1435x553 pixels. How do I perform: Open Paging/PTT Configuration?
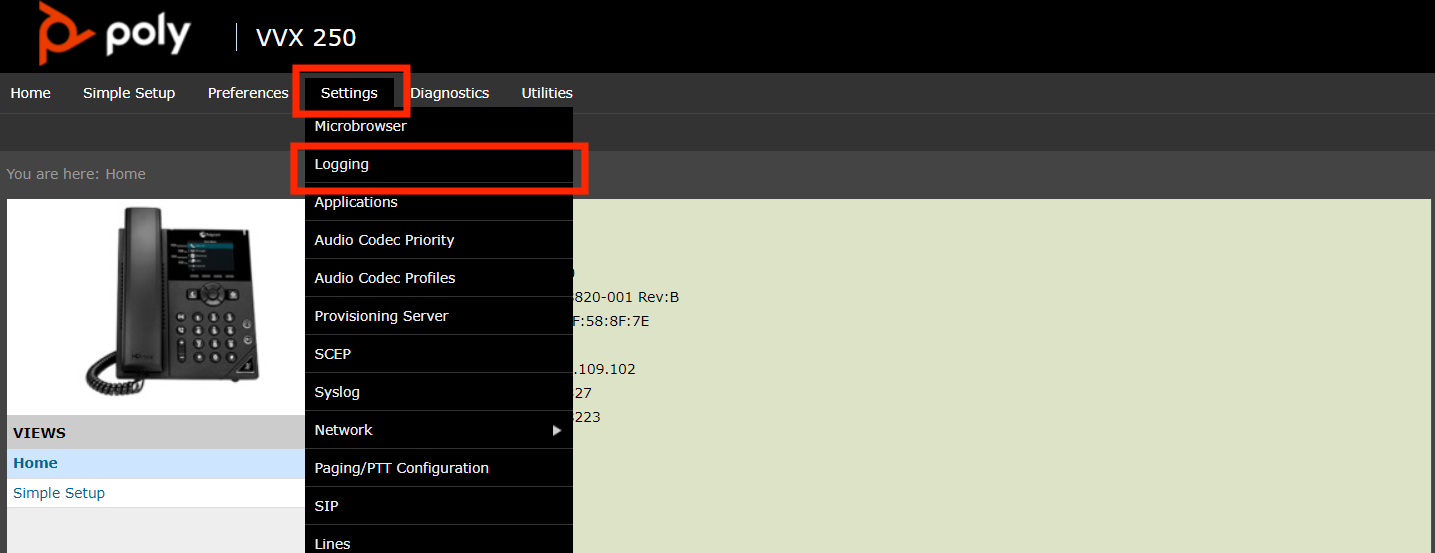pyautogui.click(x=439, y=468)
